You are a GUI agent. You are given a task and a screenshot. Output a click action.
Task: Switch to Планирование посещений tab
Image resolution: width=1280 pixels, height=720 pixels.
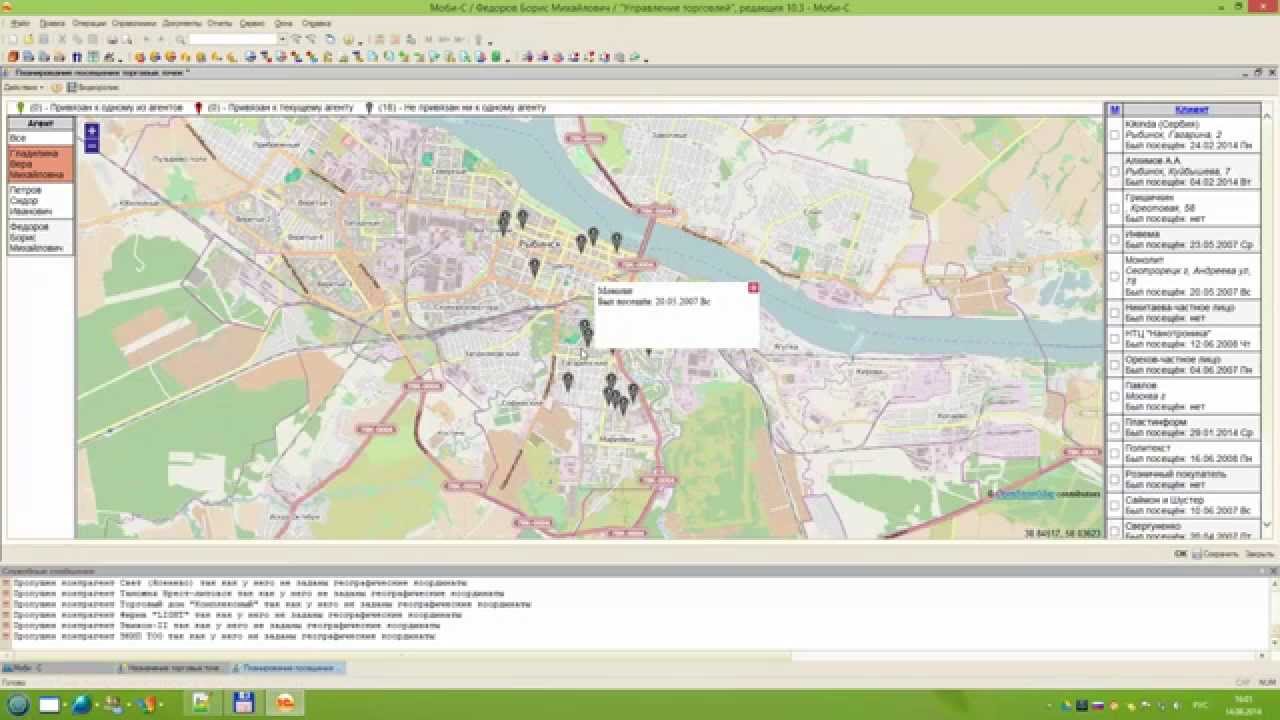[287, 667]
